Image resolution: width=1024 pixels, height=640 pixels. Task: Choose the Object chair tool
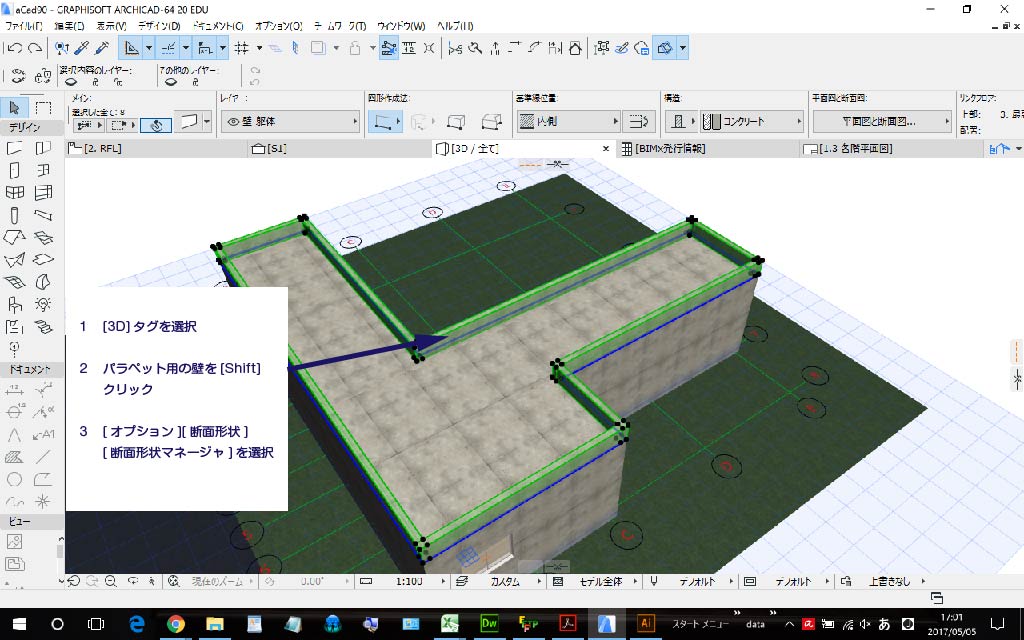point(14,304)
